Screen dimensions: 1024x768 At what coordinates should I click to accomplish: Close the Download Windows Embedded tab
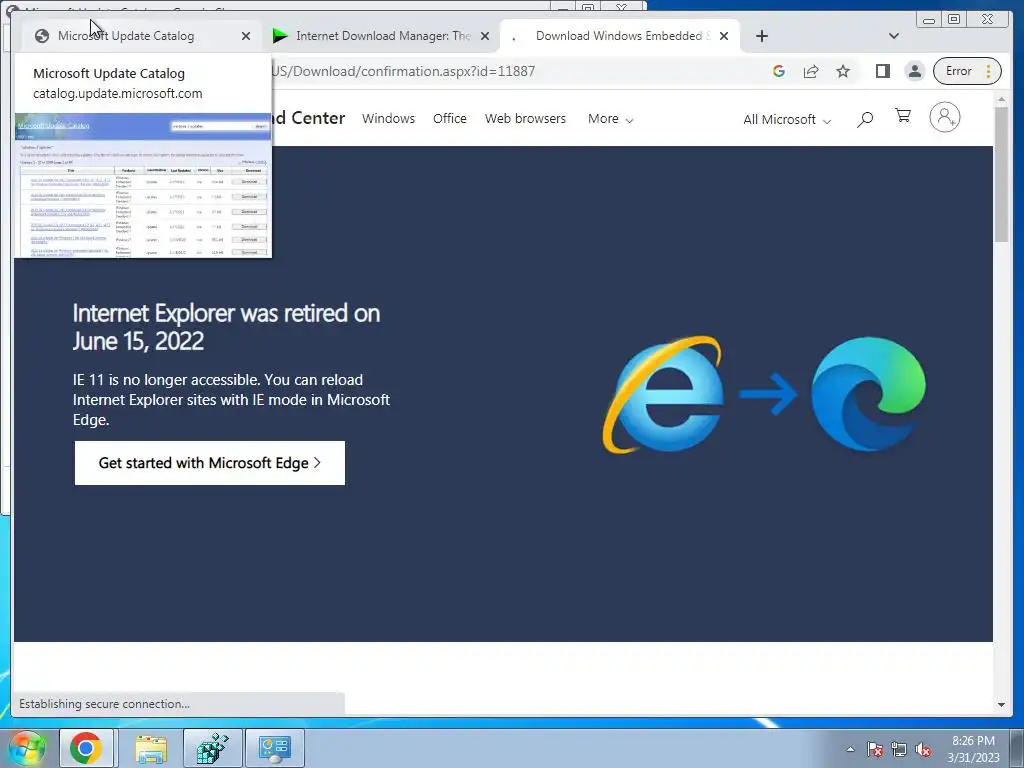click(x=724, y=36)
